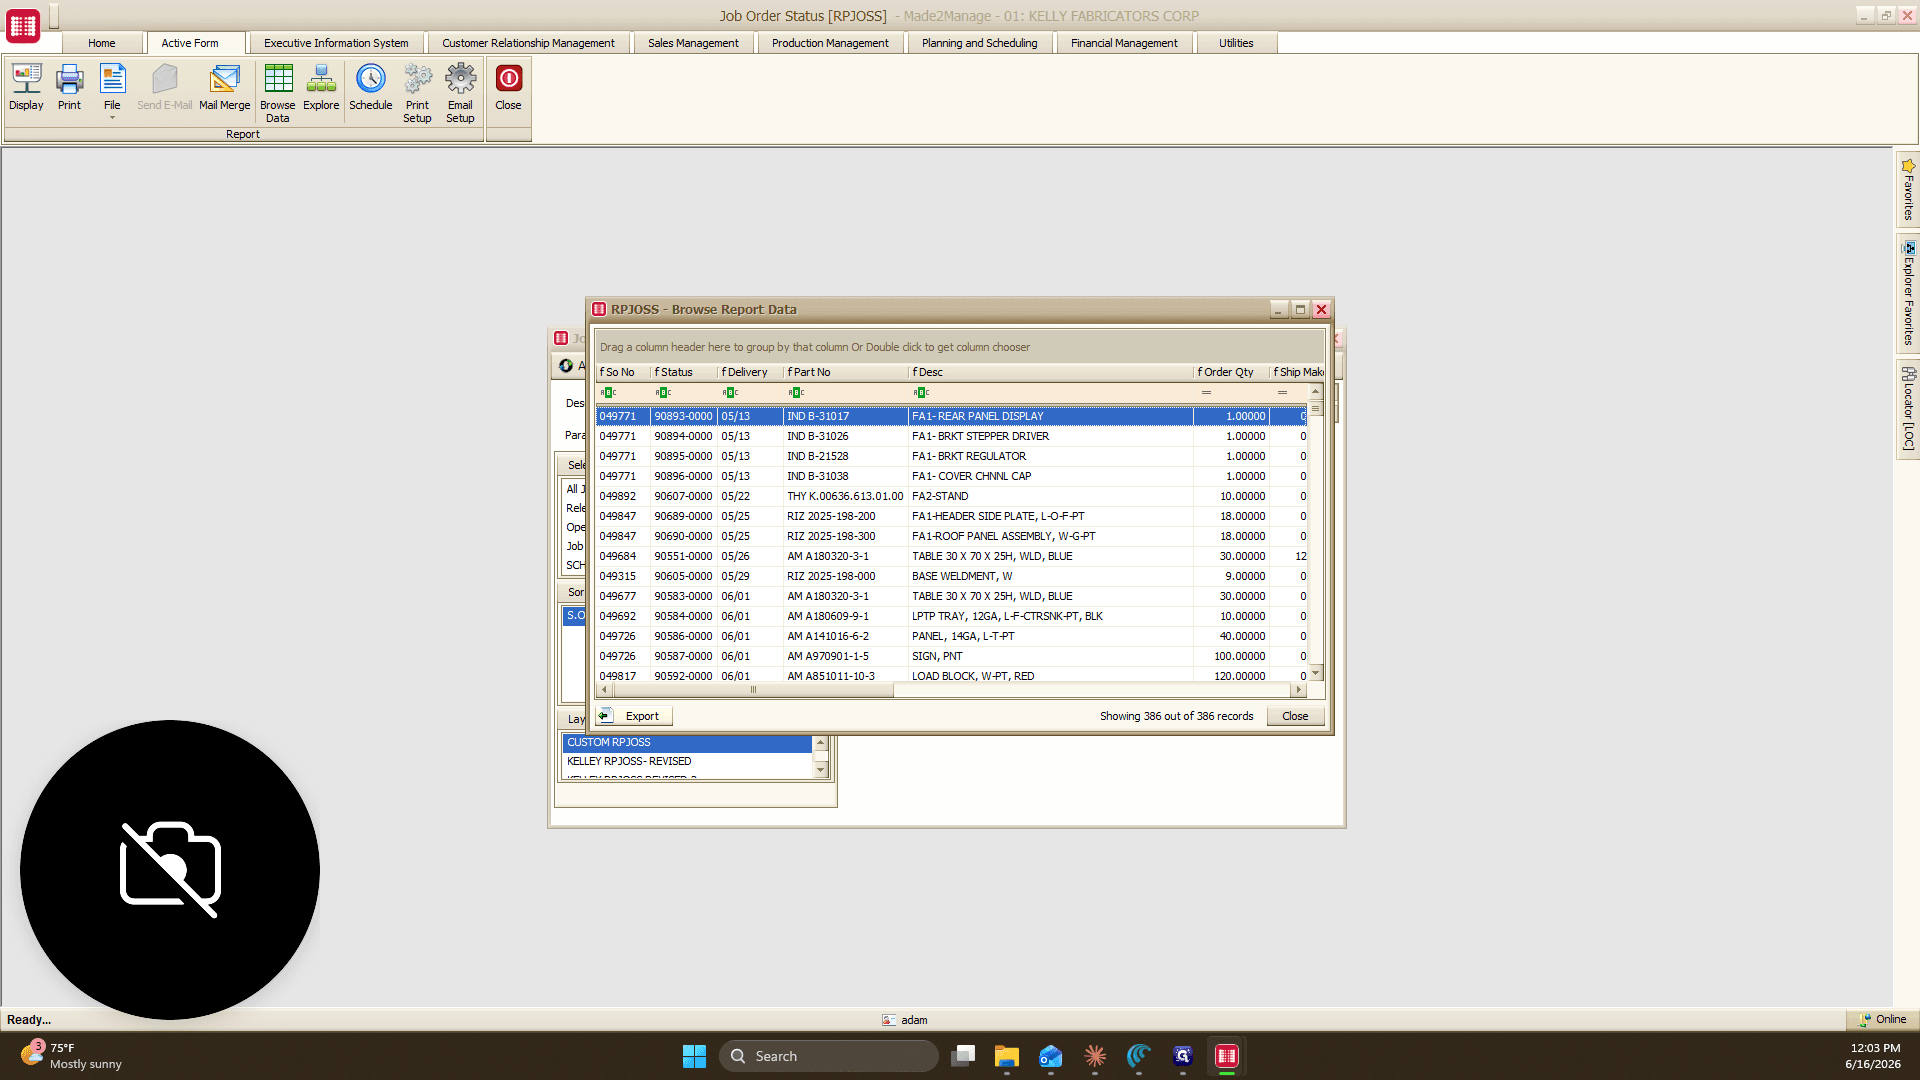Open Outlook from the taskbar
This screenshot has width=1920, height=1080.
(x=1050, y=1056)
